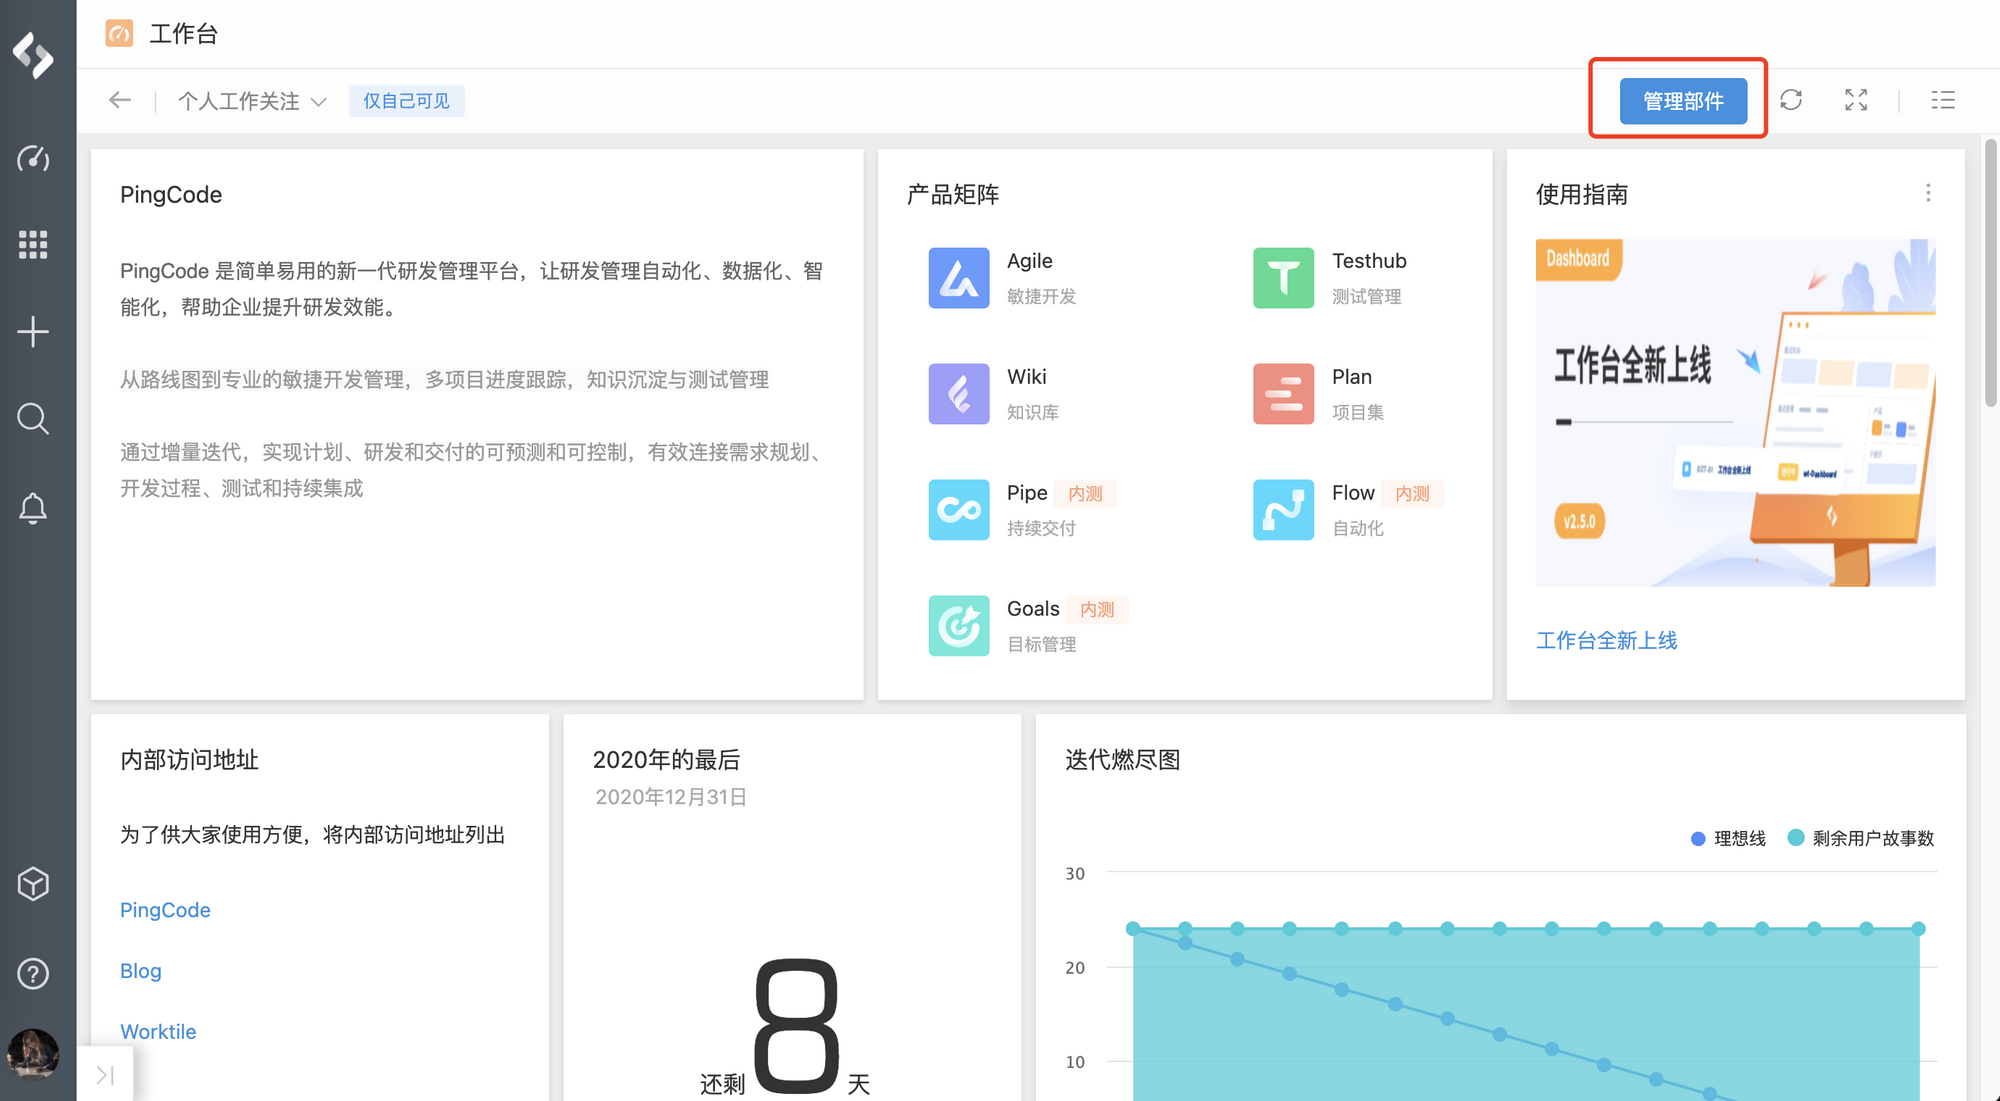Toggle the 剩余用户故事数 legend item
This screenshot has width=2000, height=1101.
coord(1861,838)
